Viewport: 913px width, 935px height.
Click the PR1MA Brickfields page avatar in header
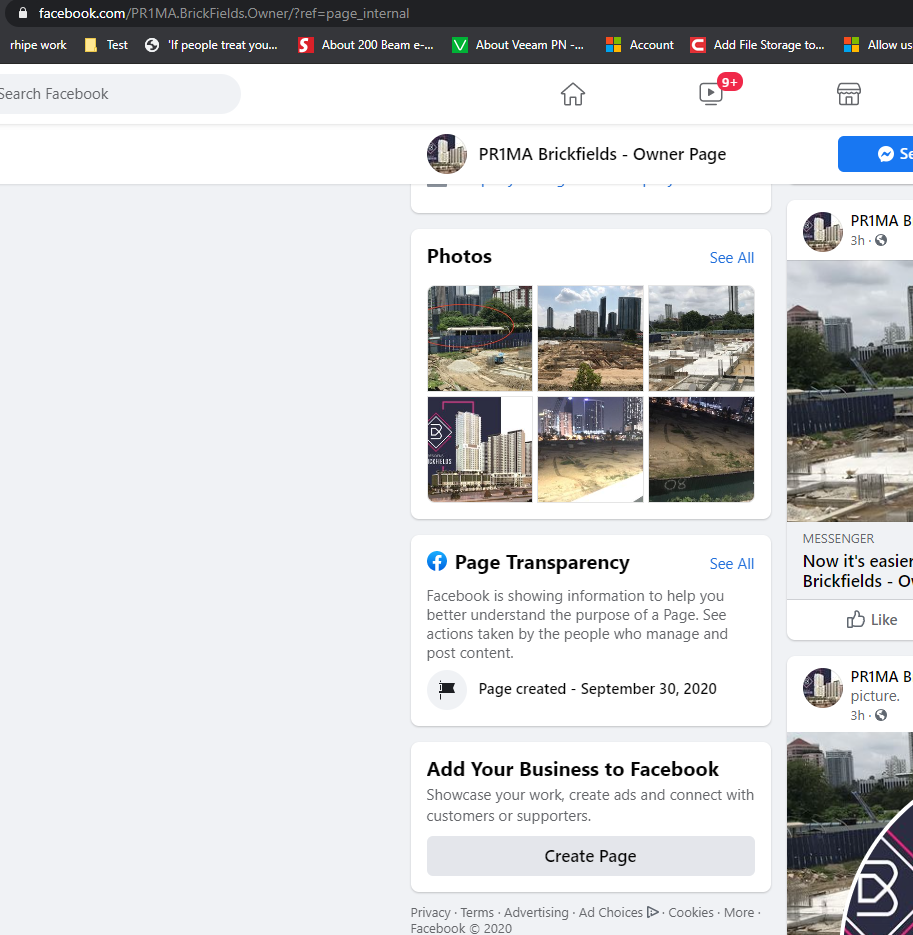coord(447,154)
